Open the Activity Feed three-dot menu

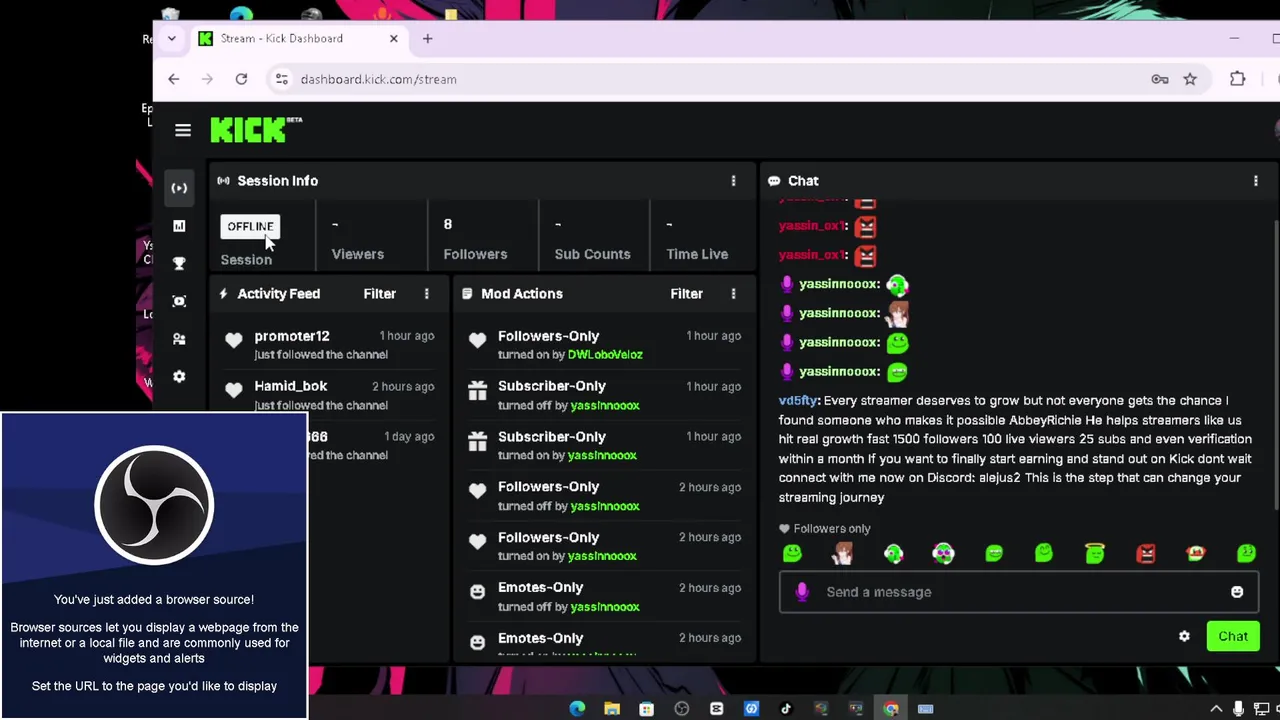click(426, 294)
